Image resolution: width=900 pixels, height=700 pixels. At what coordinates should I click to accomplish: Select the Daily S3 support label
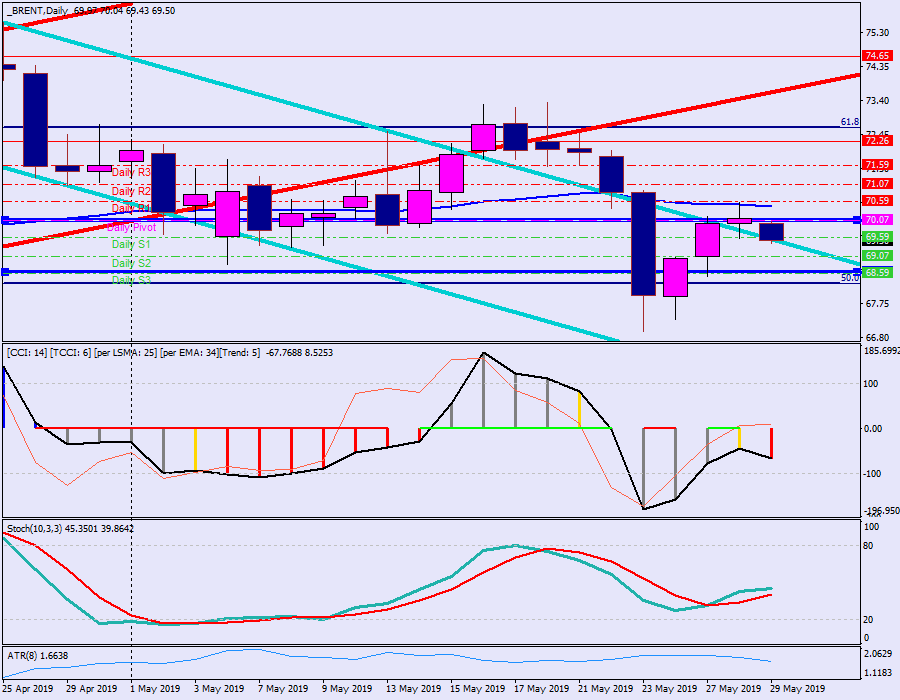pos(131,280)
